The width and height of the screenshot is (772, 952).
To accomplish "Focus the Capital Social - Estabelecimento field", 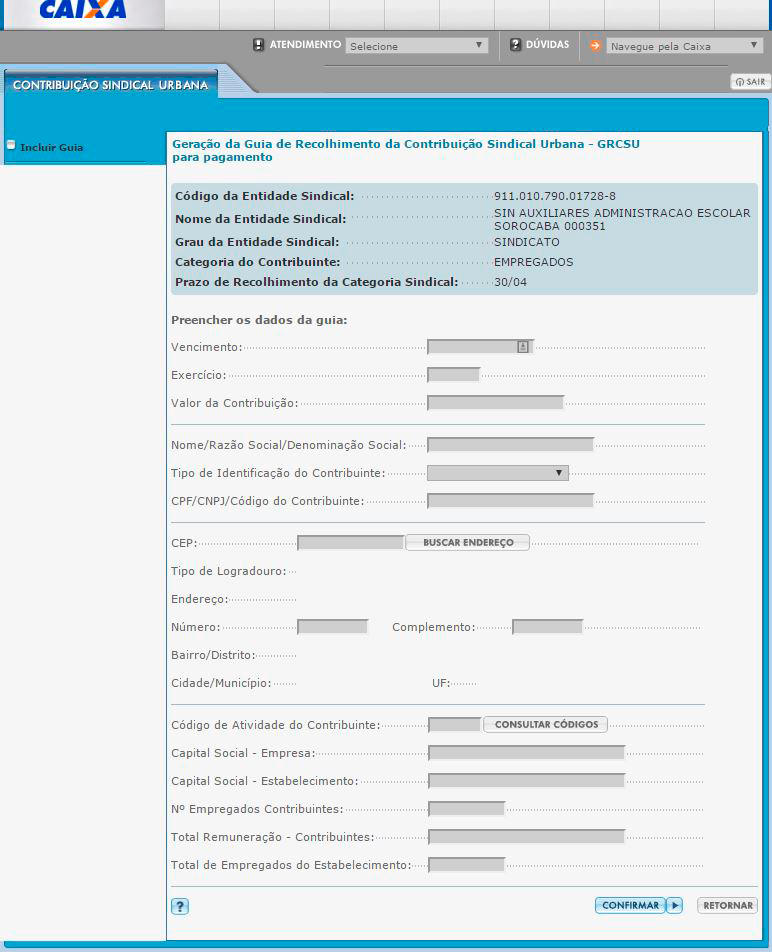I will click(526, 781).
